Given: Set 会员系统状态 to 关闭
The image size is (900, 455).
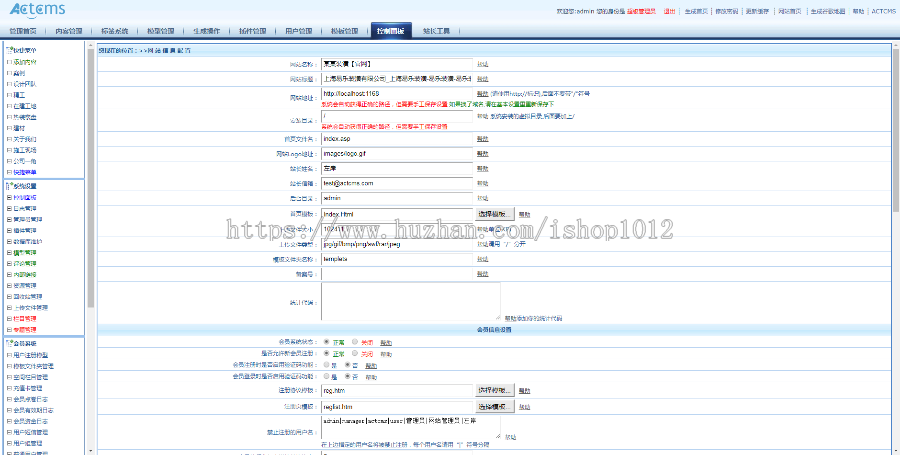Looking at the screenshot, I should coord(355,342).
